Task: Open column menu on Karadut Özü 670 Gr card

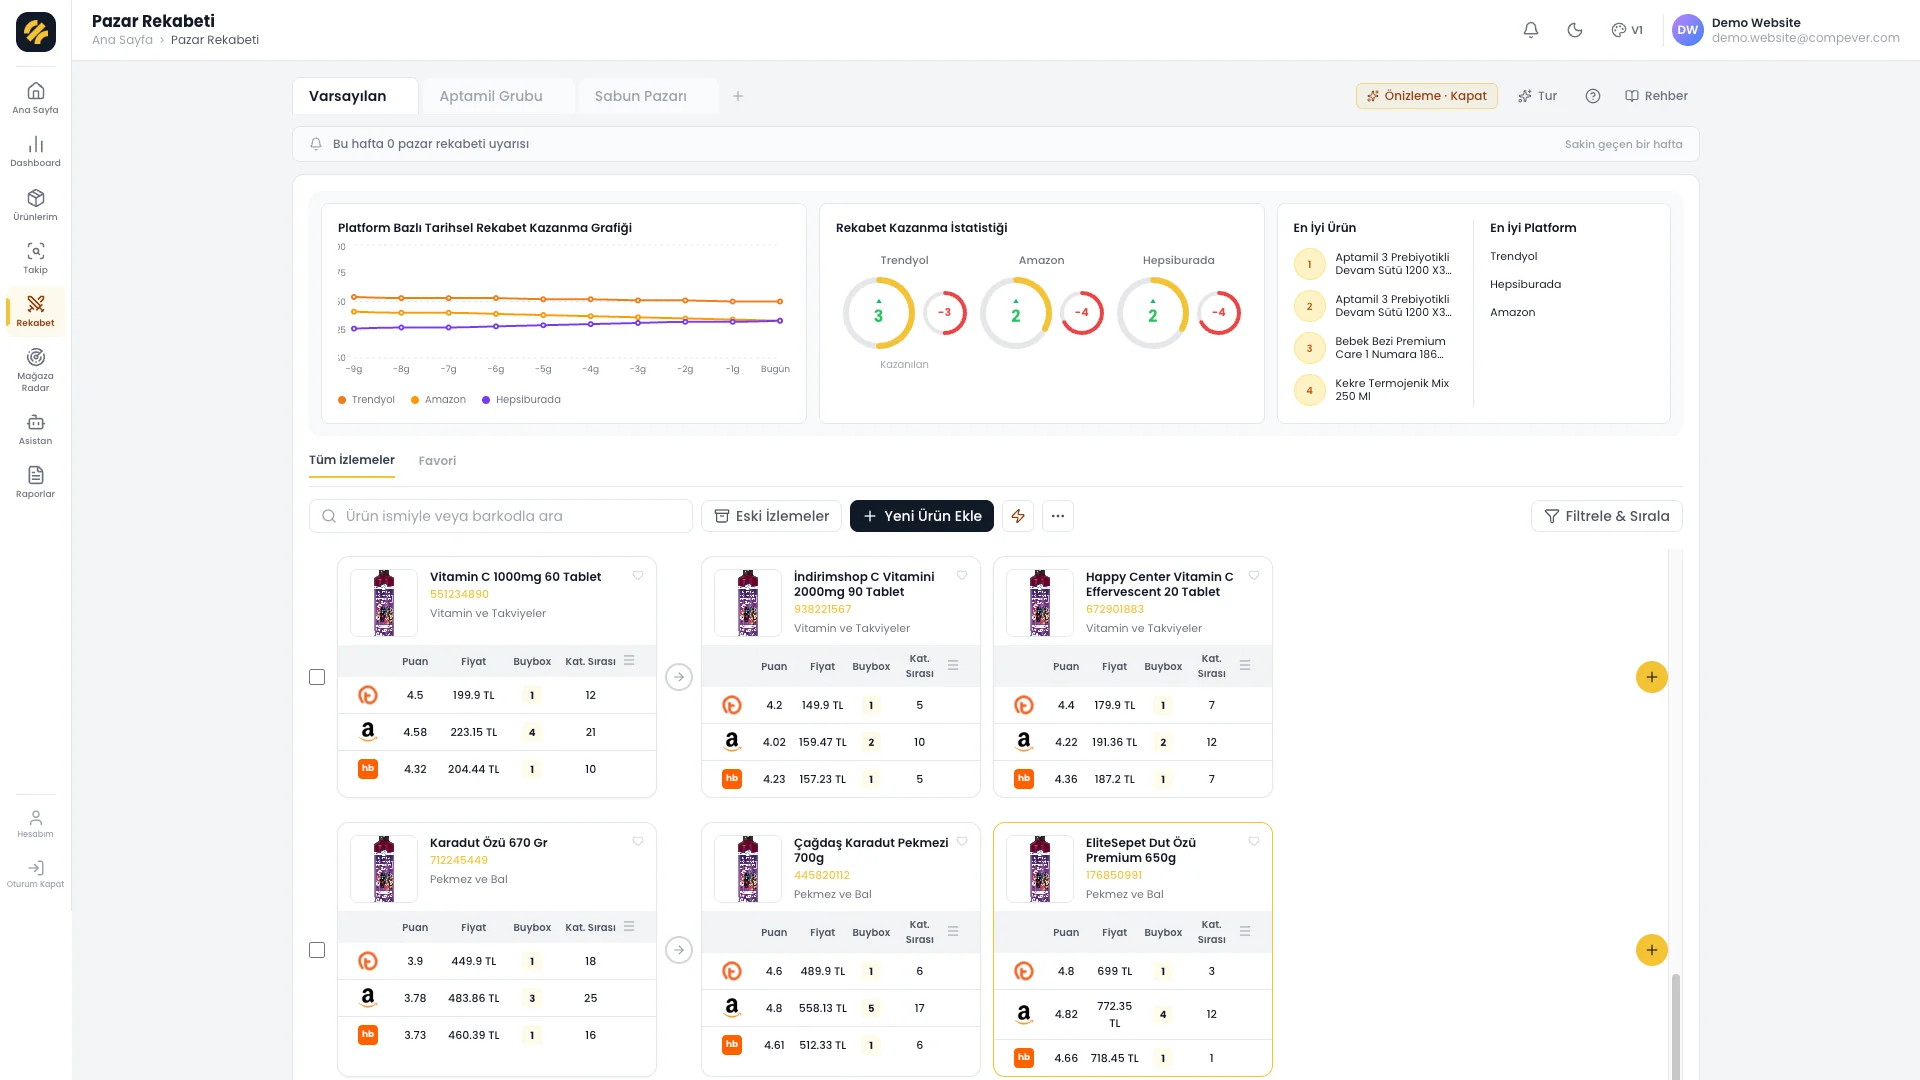Action: point(629,926)
